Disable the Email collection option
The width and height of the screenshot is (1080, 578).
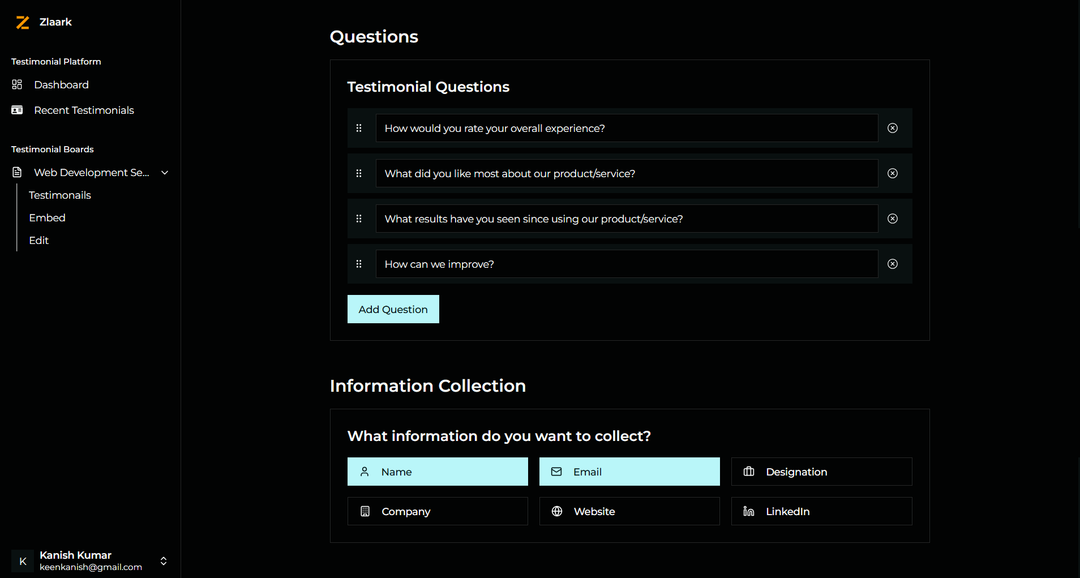(629, 471)
